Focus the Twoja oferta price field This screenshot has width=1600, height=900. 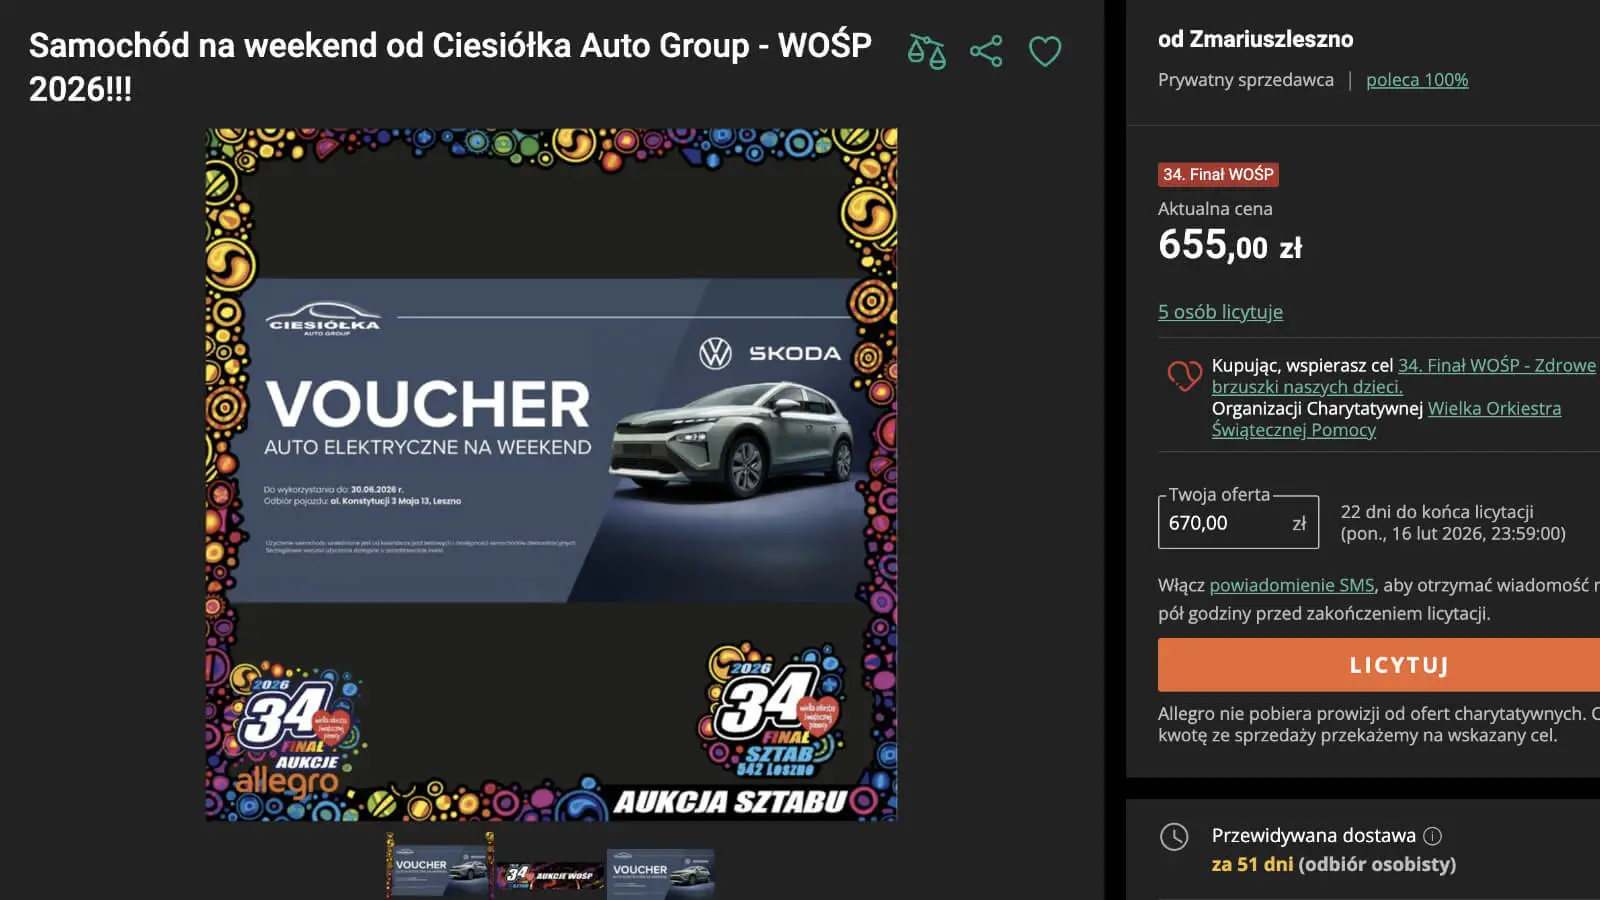click(x=1238, y=522)
